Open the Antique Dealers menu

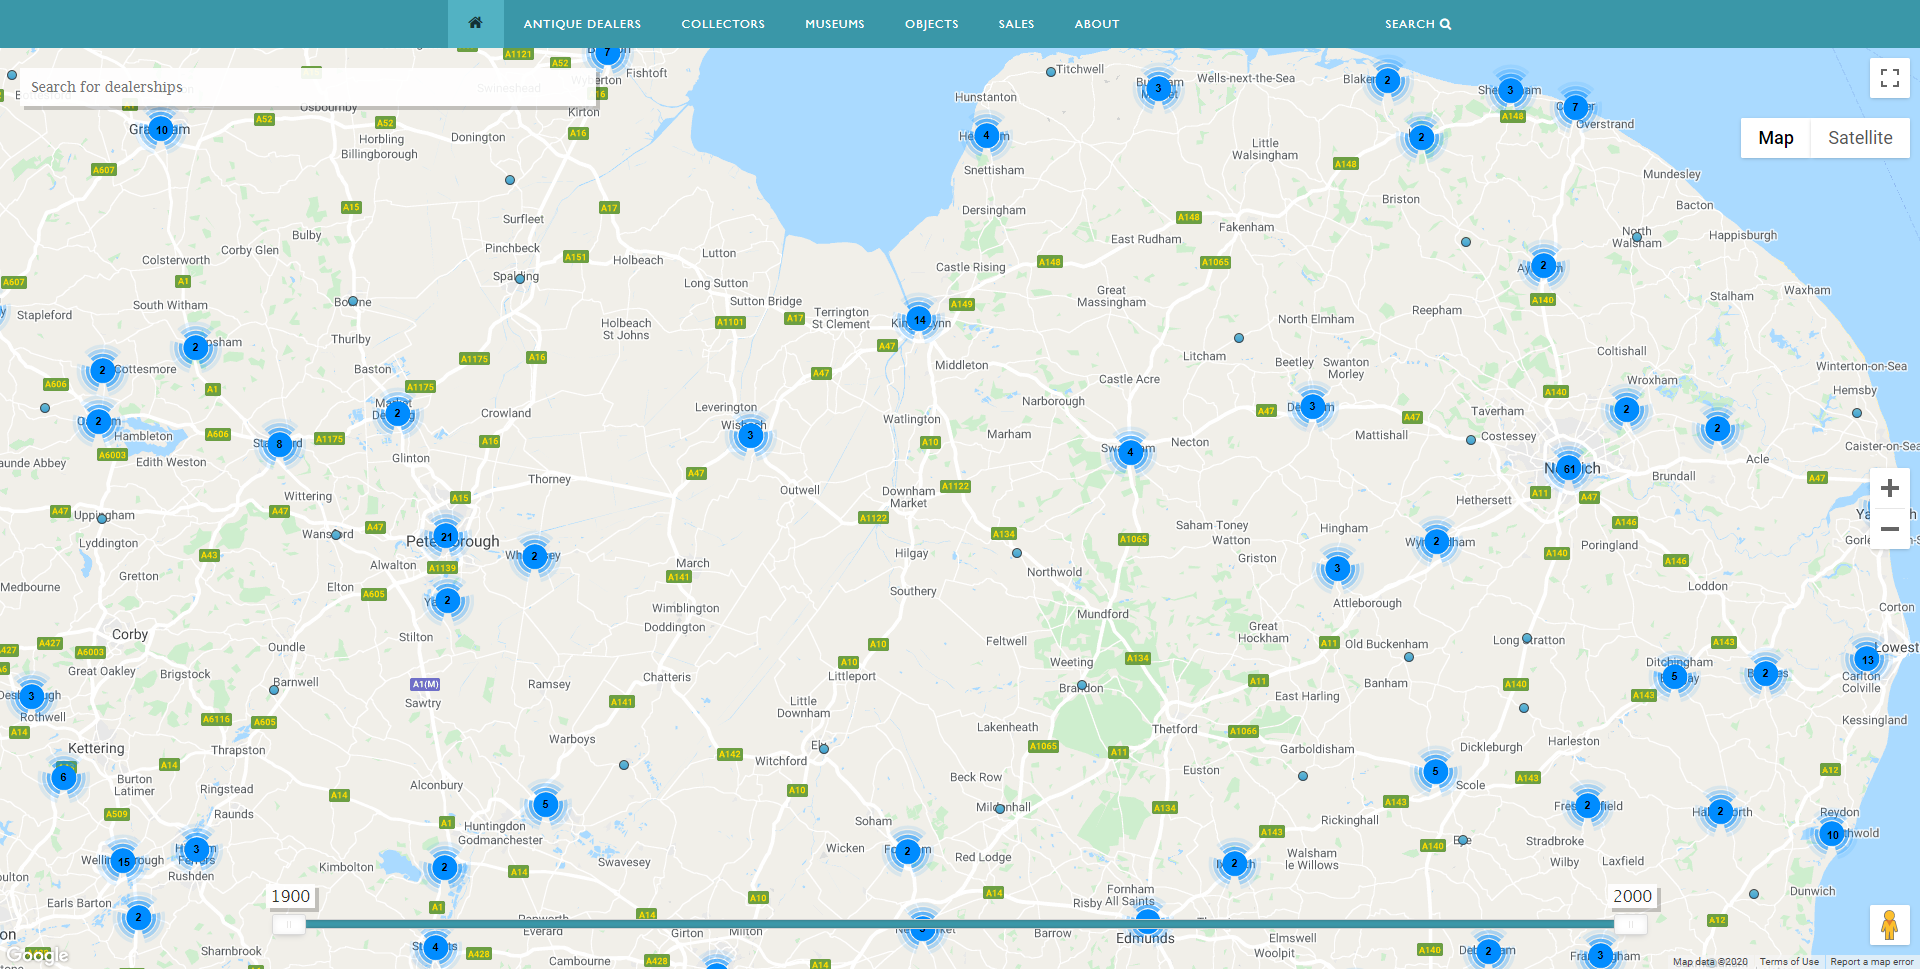[582, 24]
